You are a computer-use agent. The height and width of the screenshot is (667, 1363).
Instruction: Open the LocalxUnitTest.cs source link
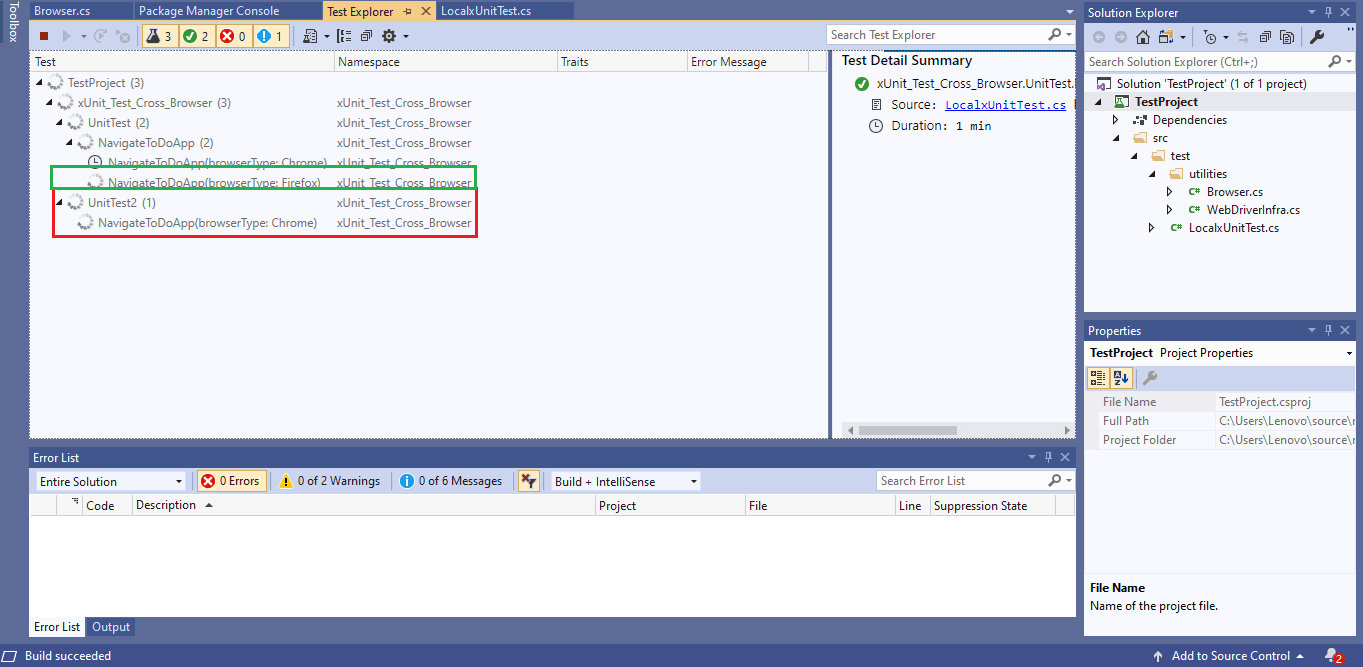[1004, 104]
